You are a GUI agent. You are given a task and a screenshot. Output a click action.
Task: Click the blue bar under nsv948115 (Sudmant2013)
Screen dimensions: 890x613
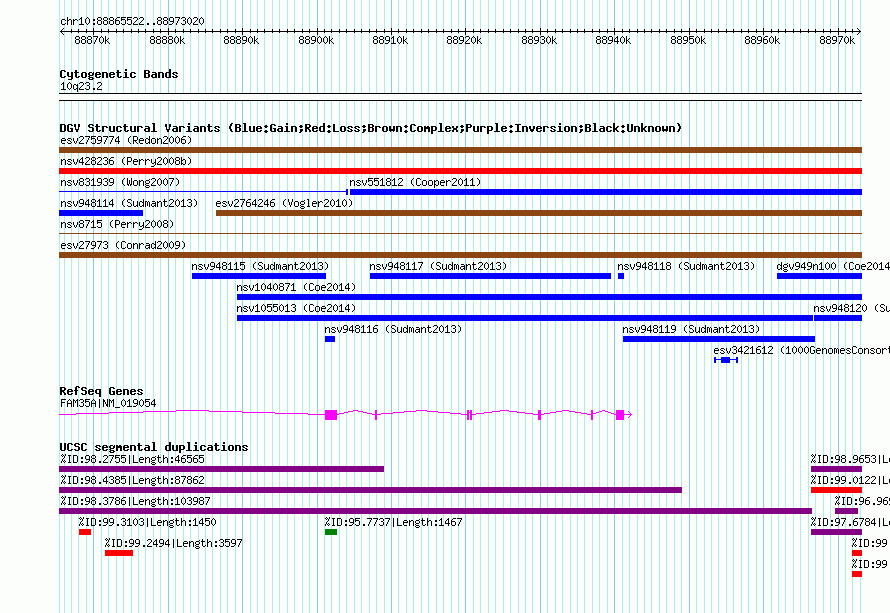click(x=259, y=276)
